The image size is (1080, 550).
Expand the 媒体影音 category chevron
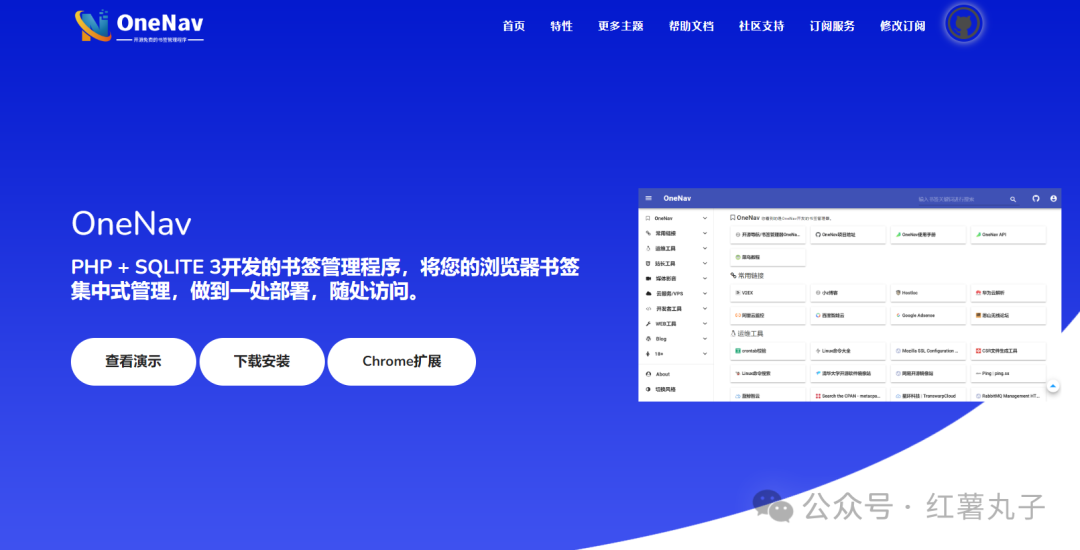(705, 279)
